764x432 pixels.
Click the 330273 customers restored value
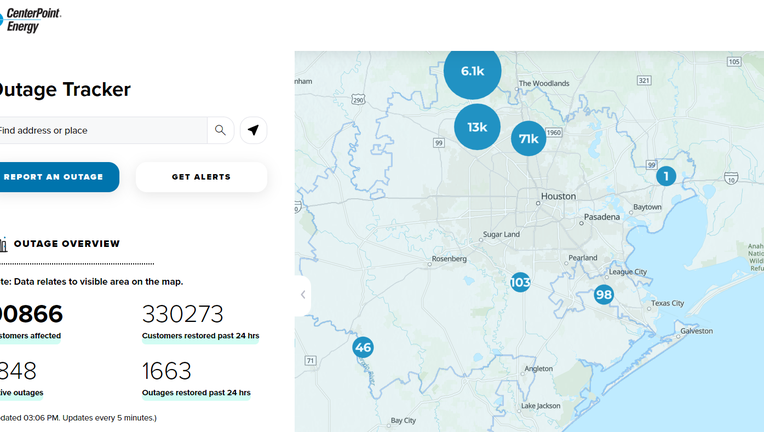pos(183,314)
